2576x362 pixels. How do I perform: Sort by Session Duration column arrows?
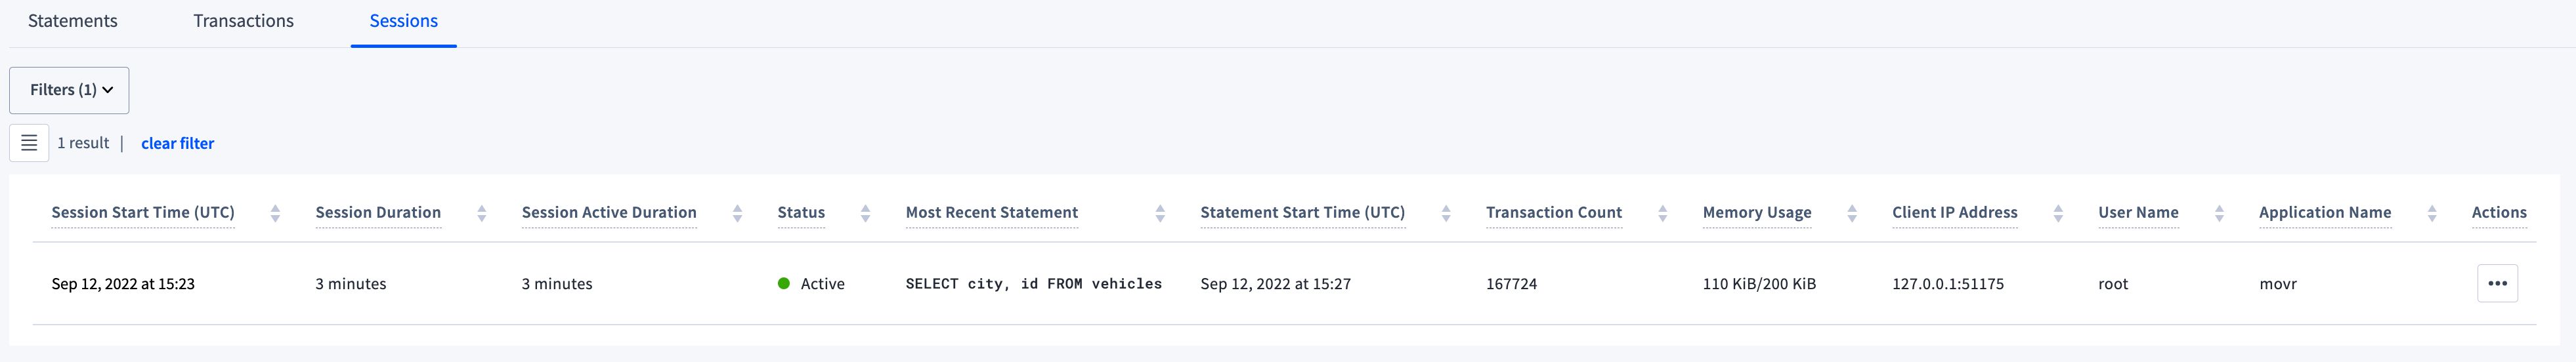click(x=481, y=213)
